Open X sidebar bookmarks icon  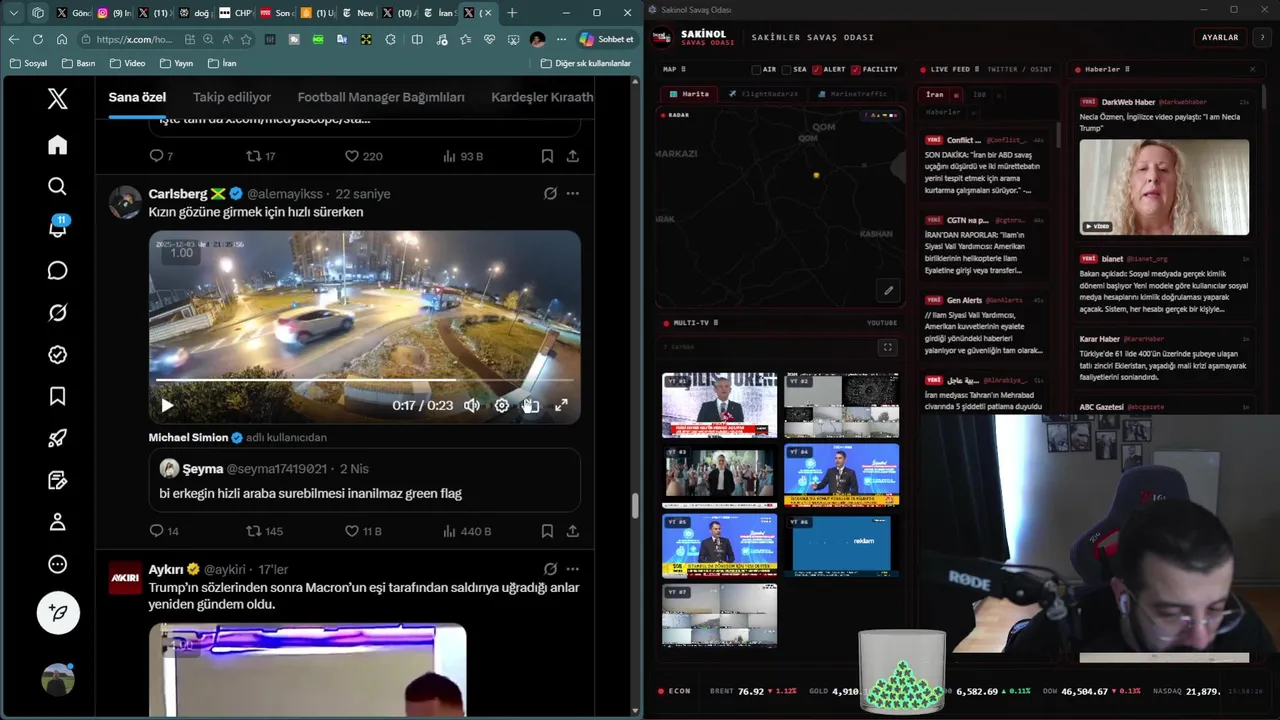point(57,397)
